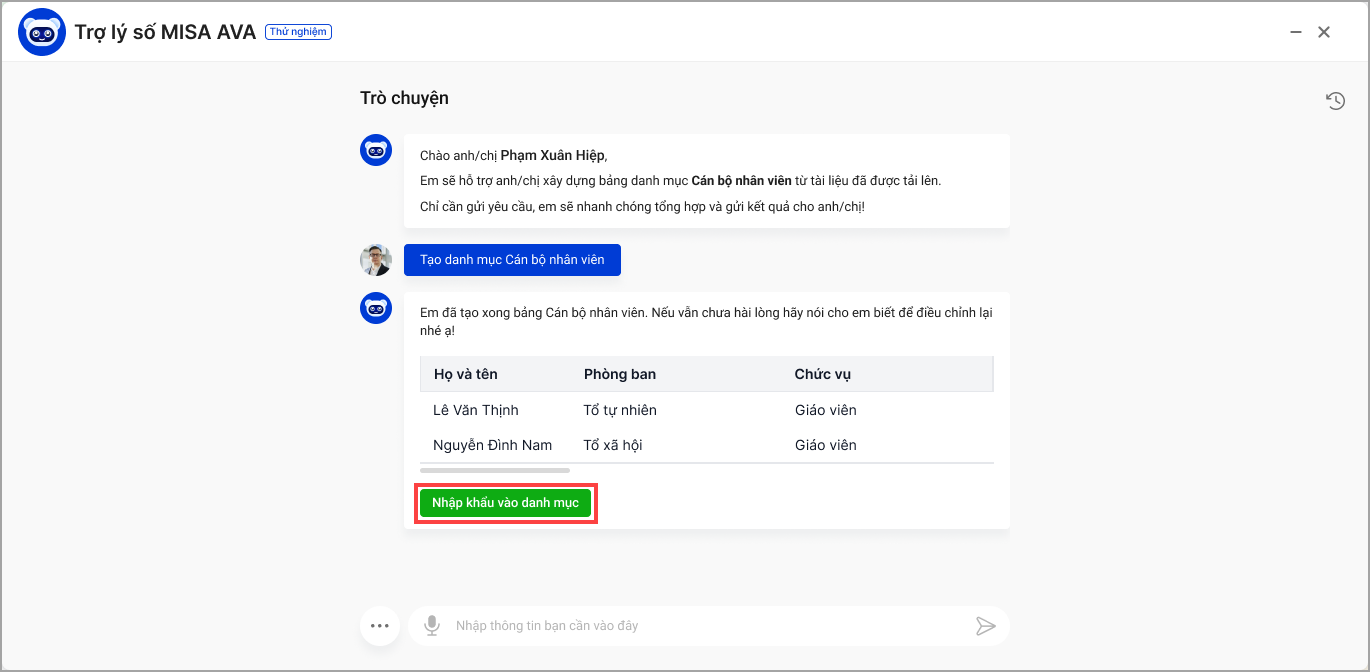
Task: Select the Tổ xã hội table cell
Action: click(613, 445)
